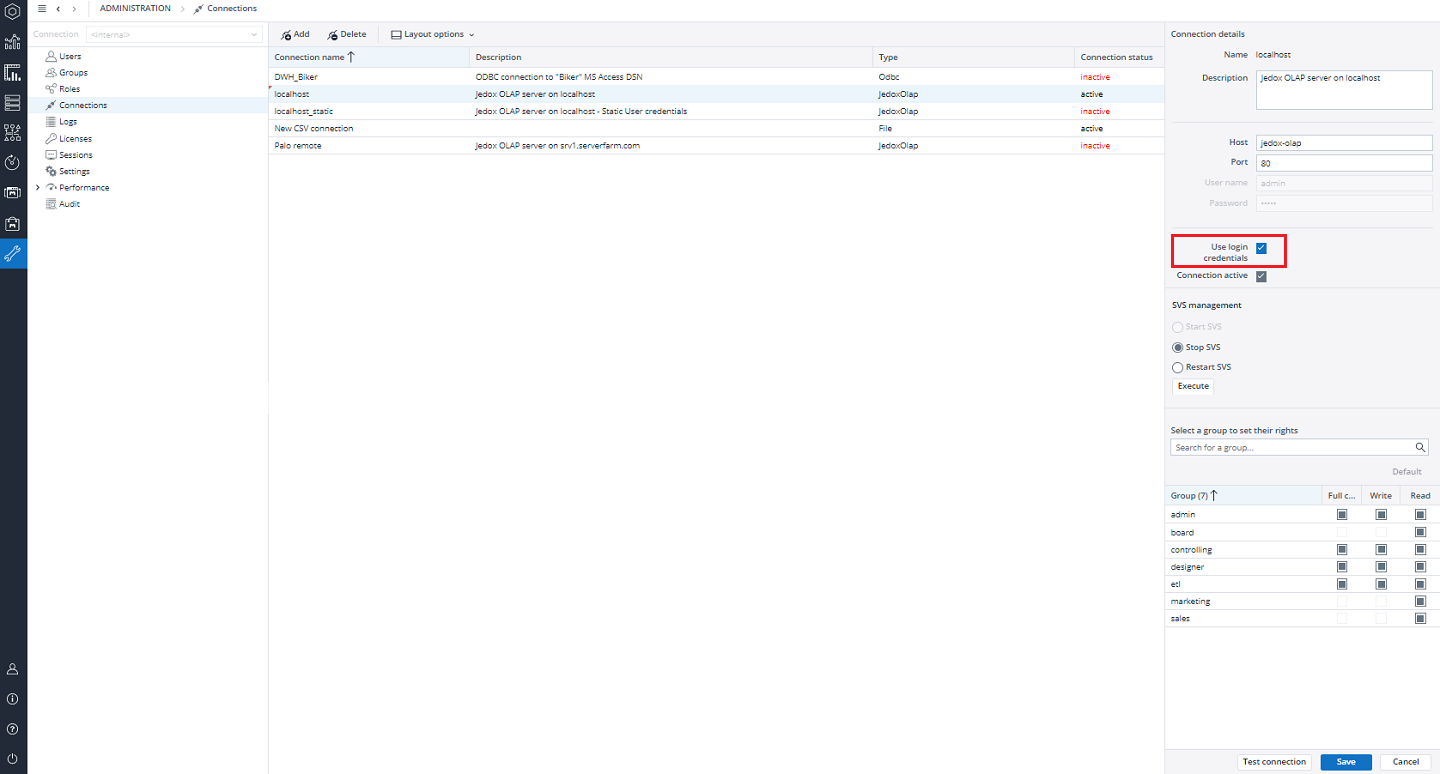The image size is (1440, 774).
Task: Open the Layout options dropdown
Action: click(x=432, y=35)
